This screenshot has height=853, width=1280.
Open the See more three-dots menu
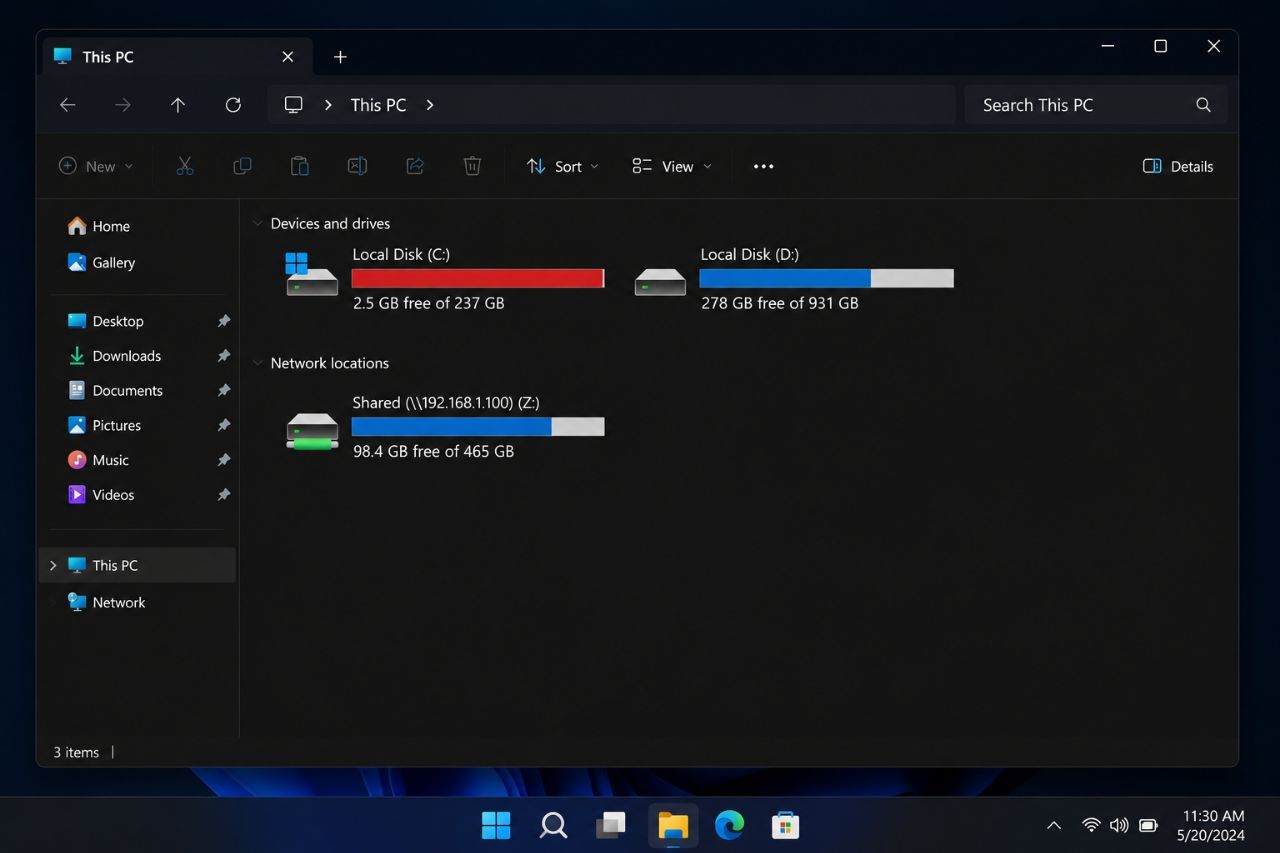pos(764,166)
